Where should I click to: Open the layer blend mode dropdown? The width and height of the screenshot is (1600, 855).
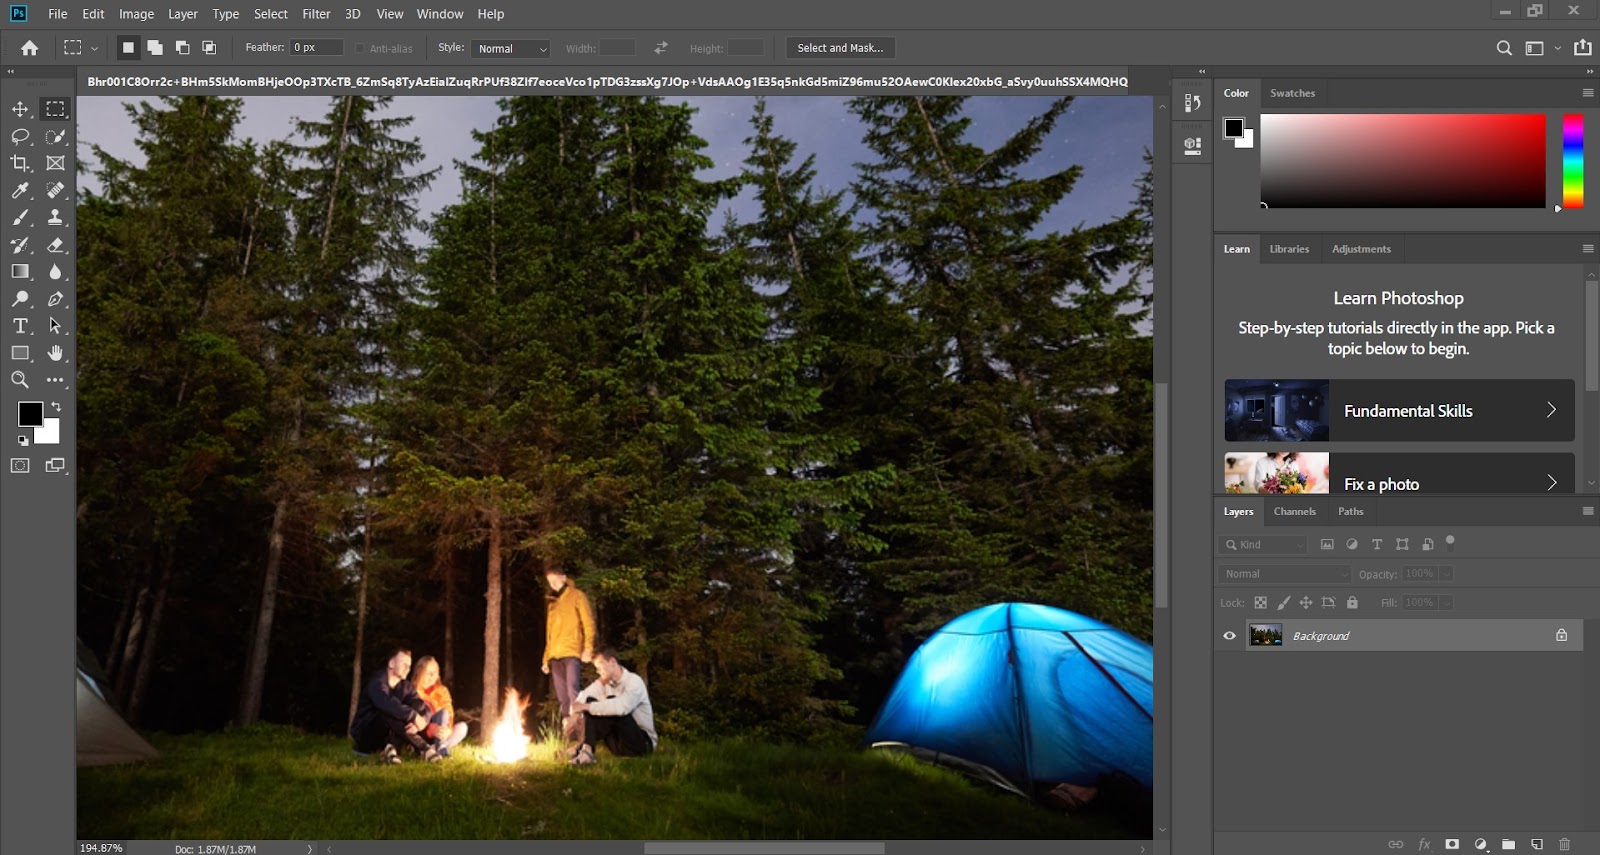coord(1285,574)
